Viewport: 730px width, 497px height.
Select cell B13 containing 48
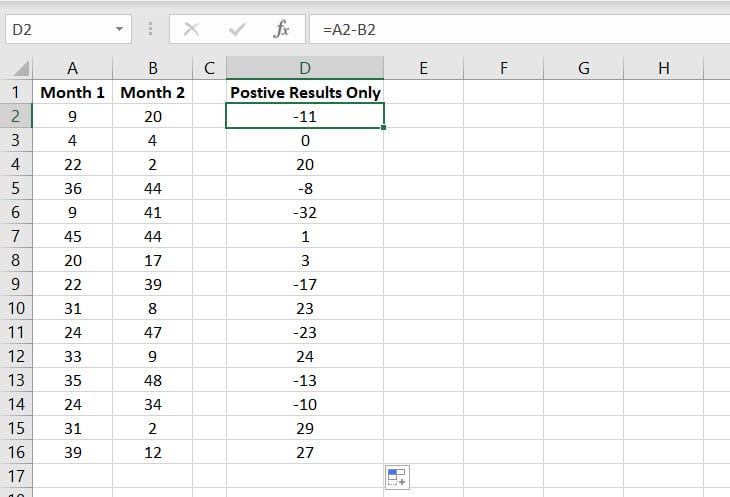[x=153, y=380]
